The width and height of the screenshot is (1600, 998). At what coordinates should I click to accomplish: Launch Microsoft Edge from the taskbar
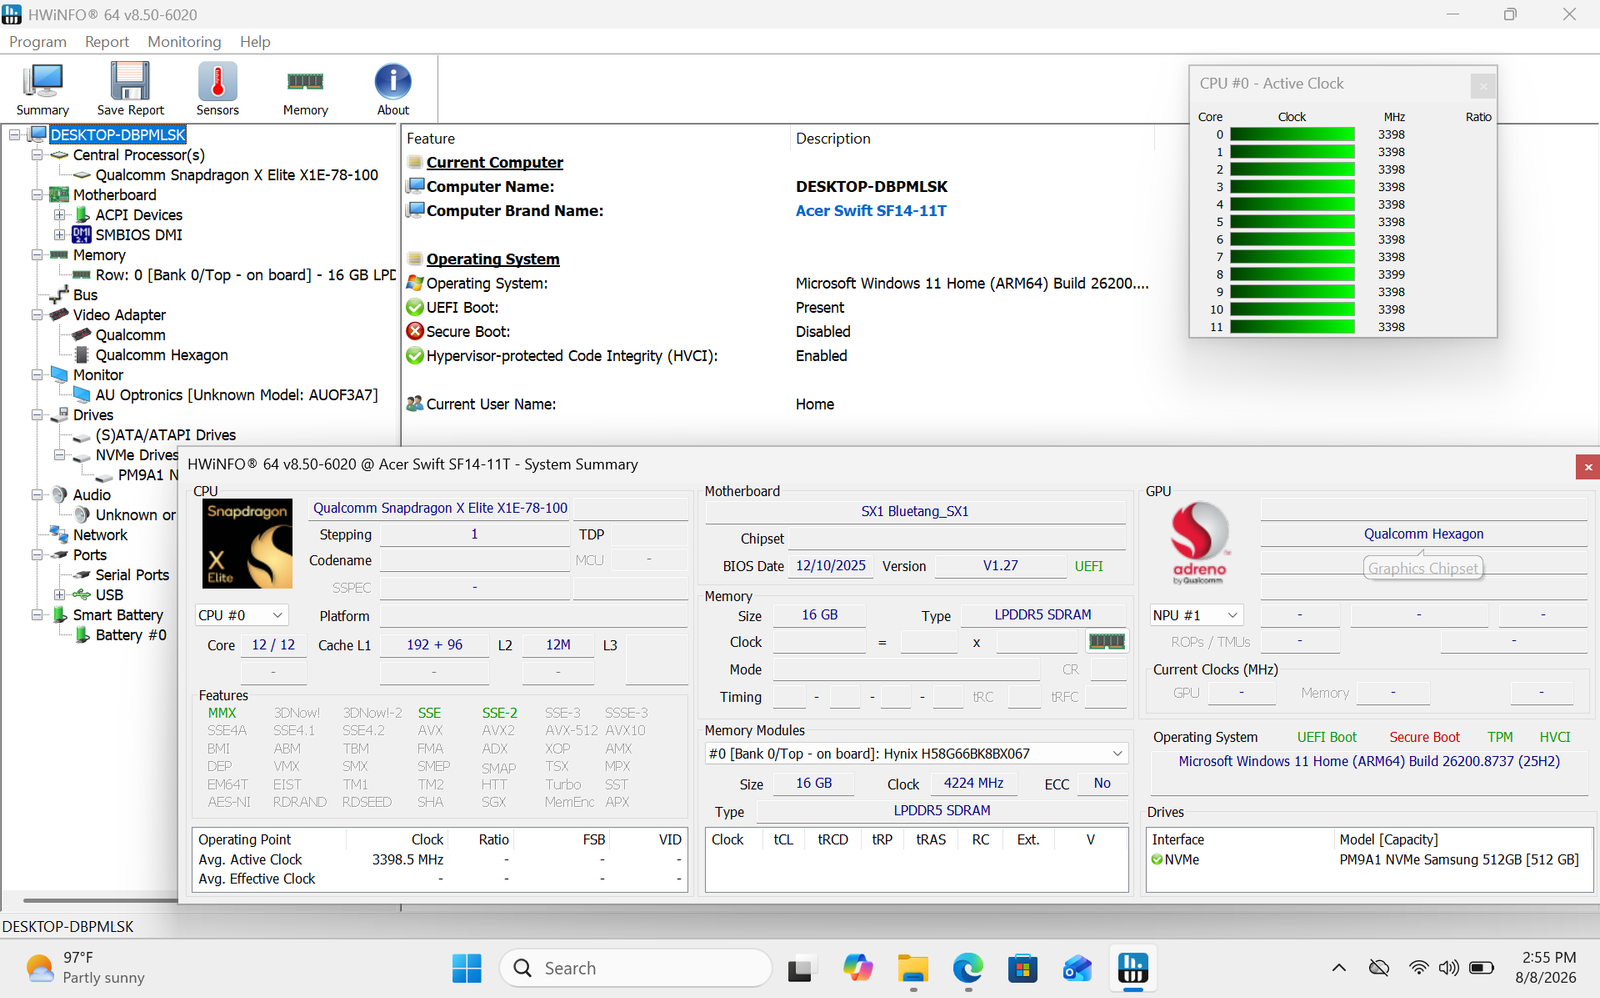coord(968,968)
